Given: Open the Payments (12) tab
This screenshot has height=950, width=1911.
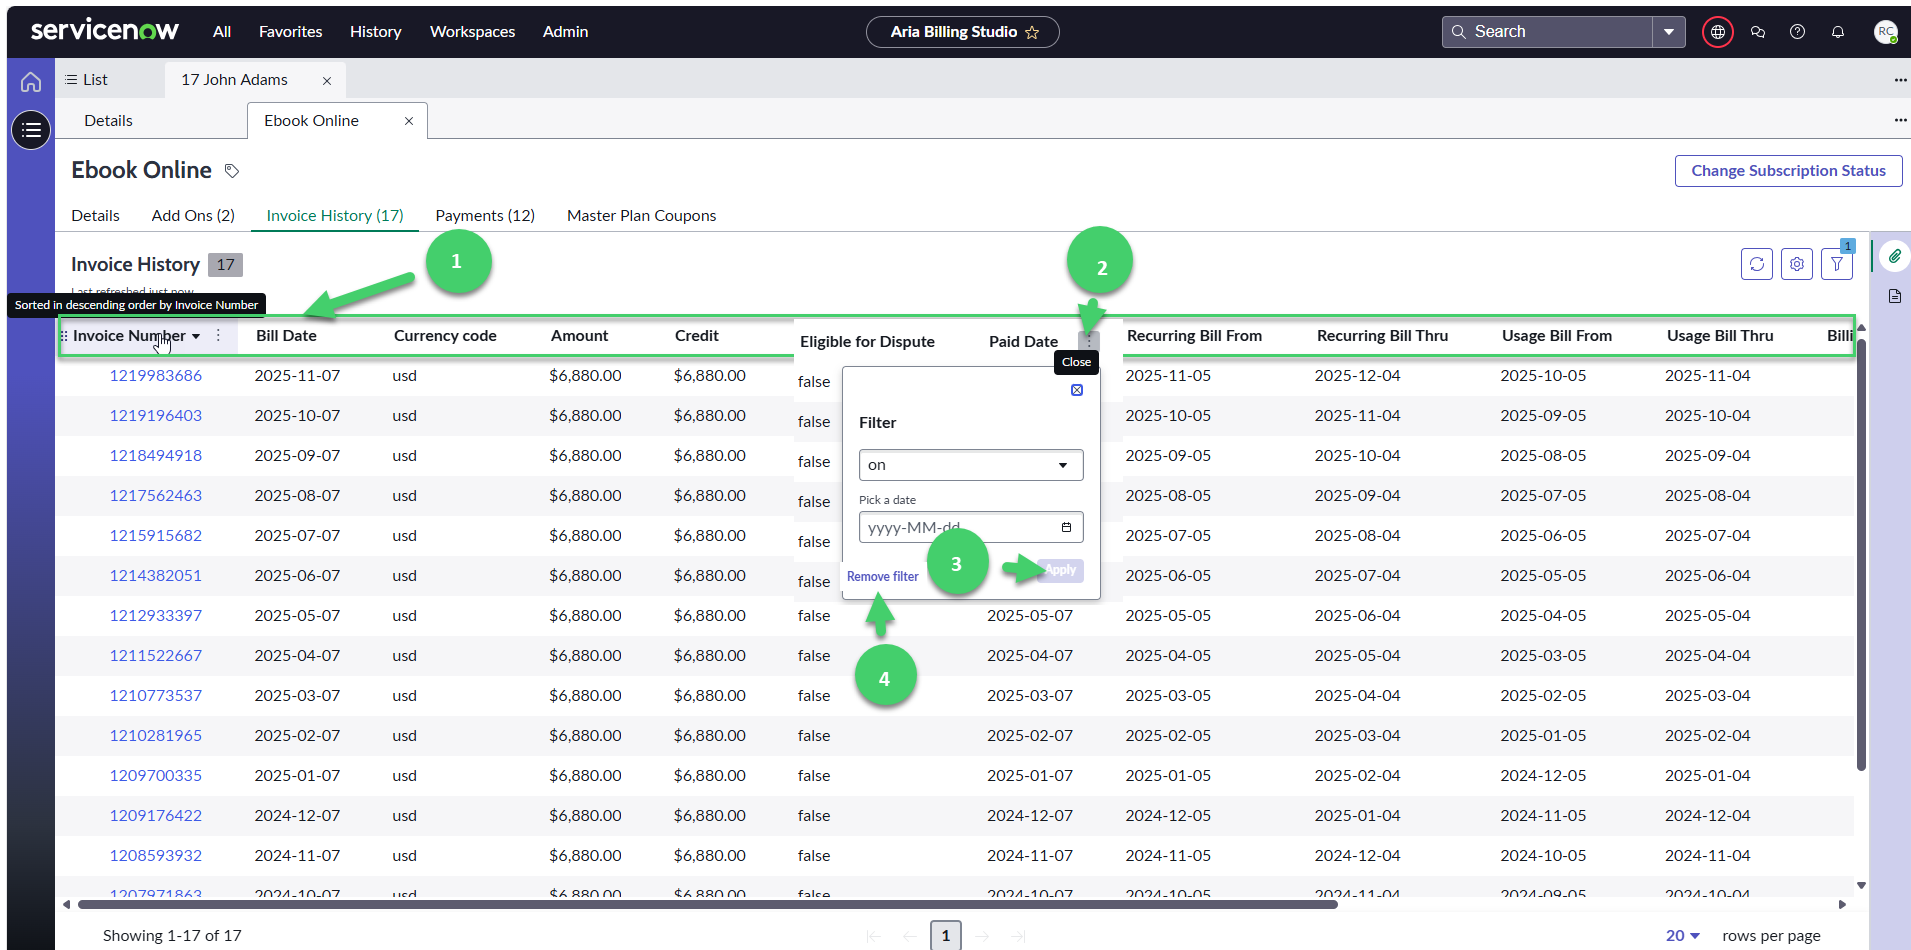Looking at the screenshot, I should click(x=485, y=216).
